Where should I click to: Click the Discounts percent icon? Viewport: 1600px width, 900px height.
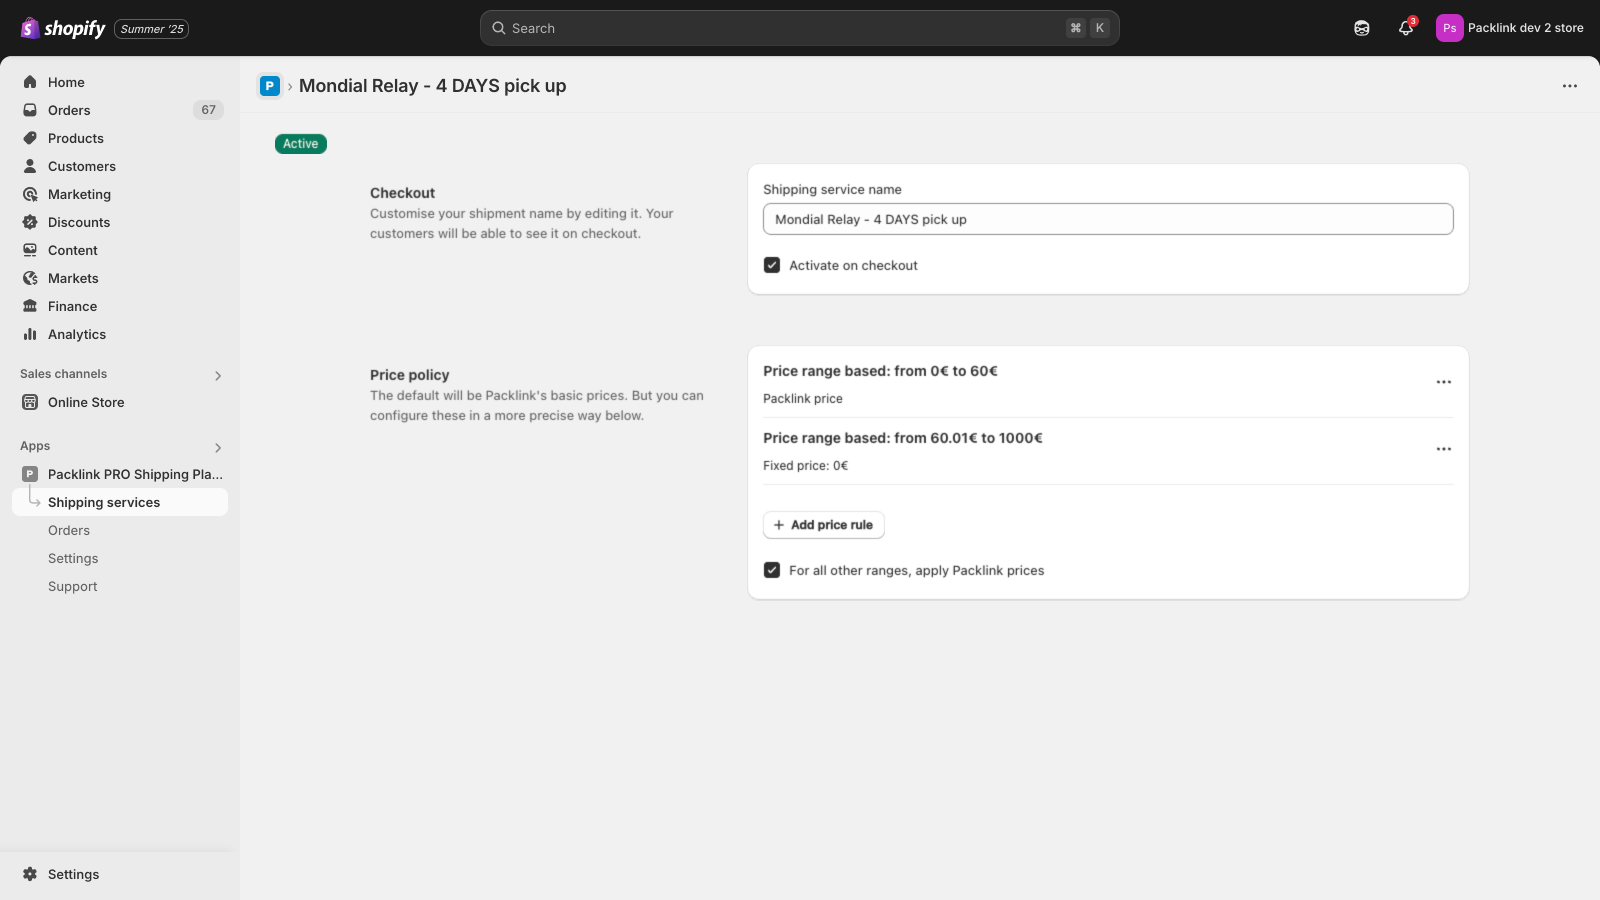click(x=30, y=222)
